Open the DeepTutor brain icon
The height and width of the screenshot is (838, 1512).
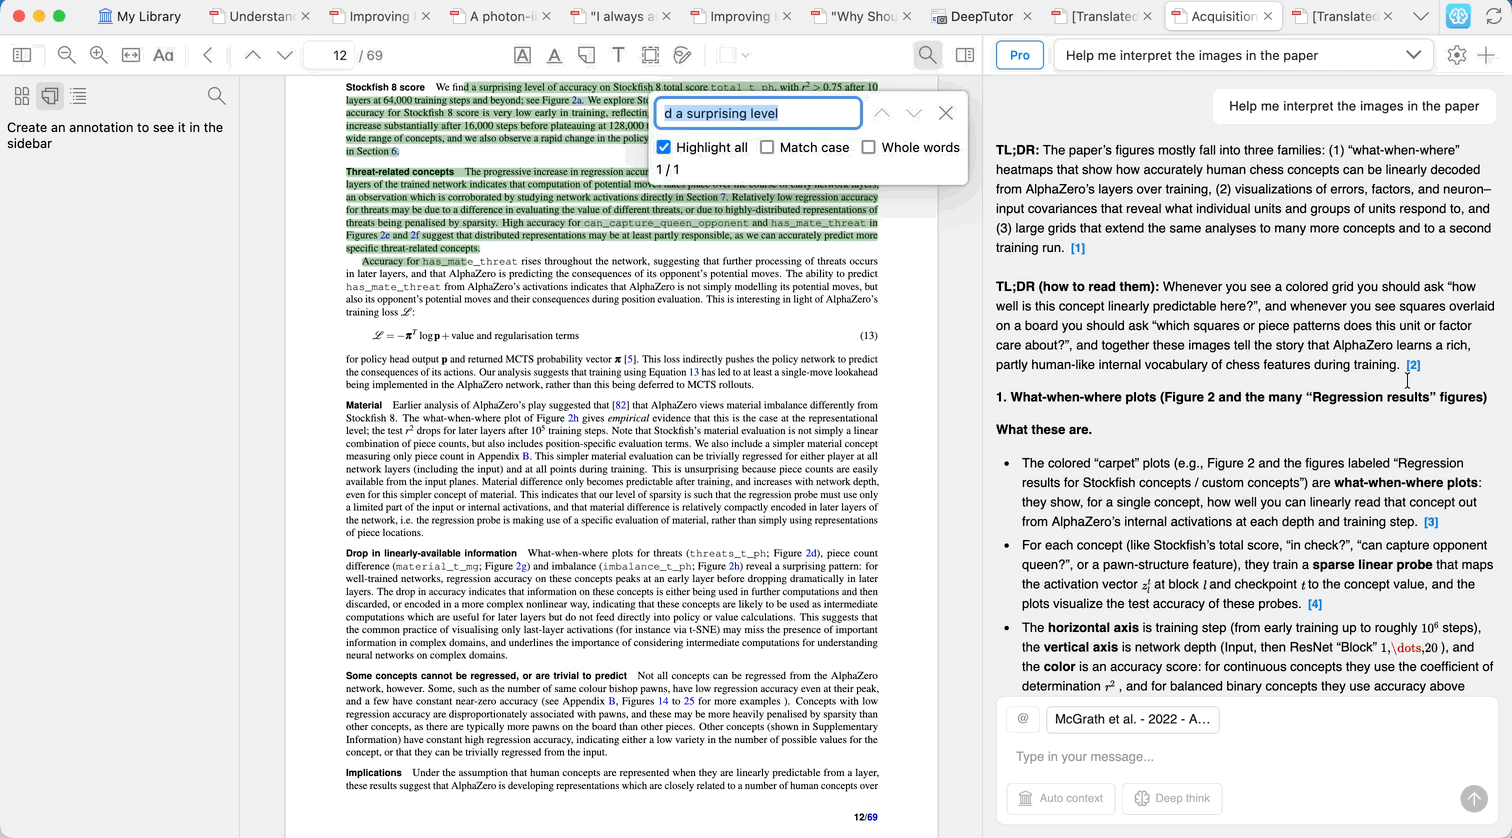[x=1457, y=16]
